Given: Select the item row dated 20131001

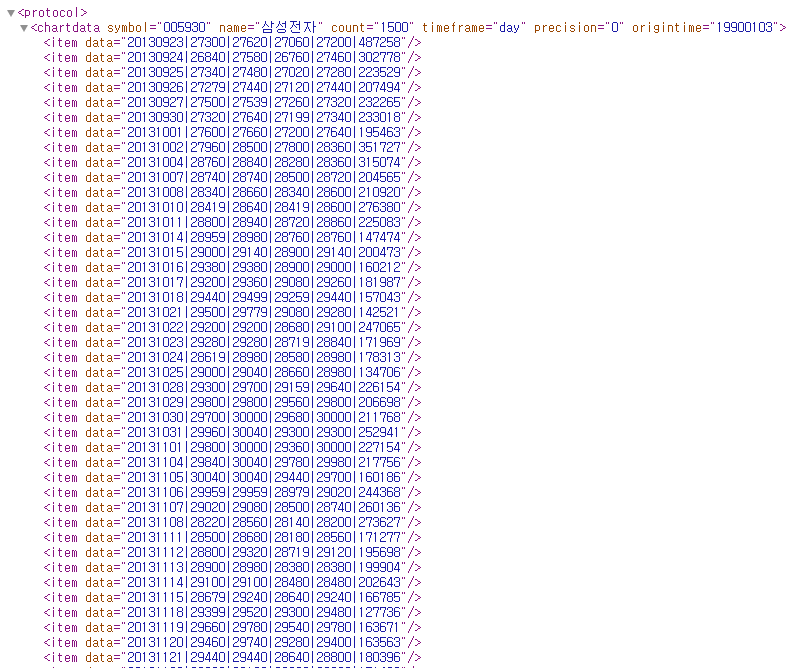Looking at the screenshot, I should pos(232,133).
